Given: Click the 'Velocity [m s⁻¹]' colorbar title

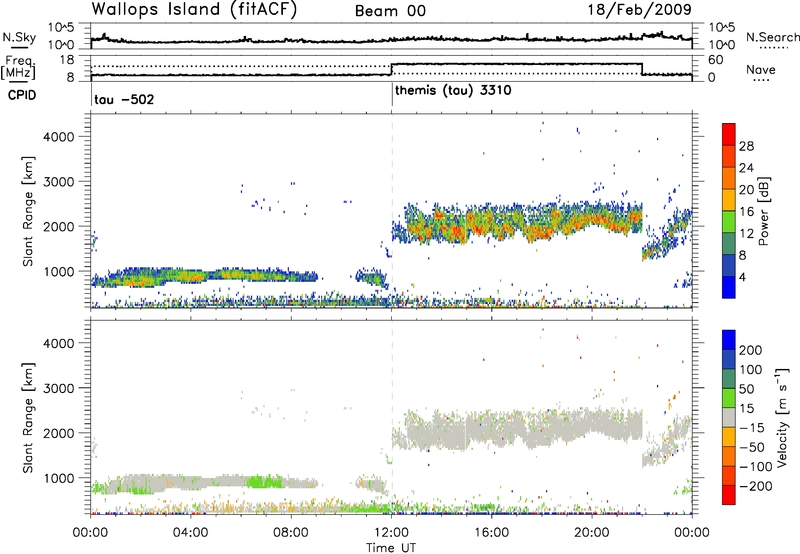Looking at the screenshot, I should 782,417.
